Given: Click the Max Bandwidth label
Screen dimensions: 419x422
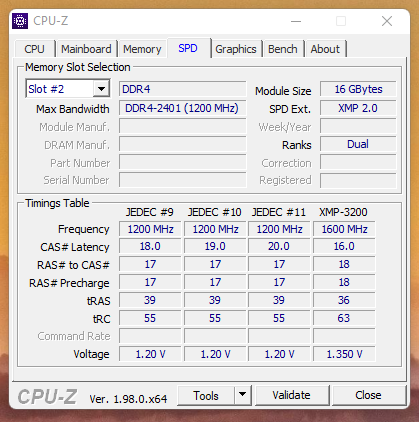Looking at the screenshot, I should (x=73, y=109).
